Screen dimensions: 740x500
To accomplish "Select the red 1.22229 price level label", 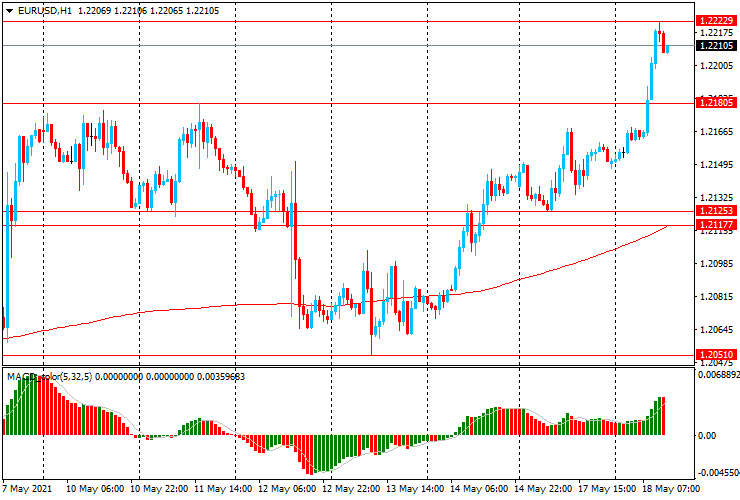I will click(716, 21).
